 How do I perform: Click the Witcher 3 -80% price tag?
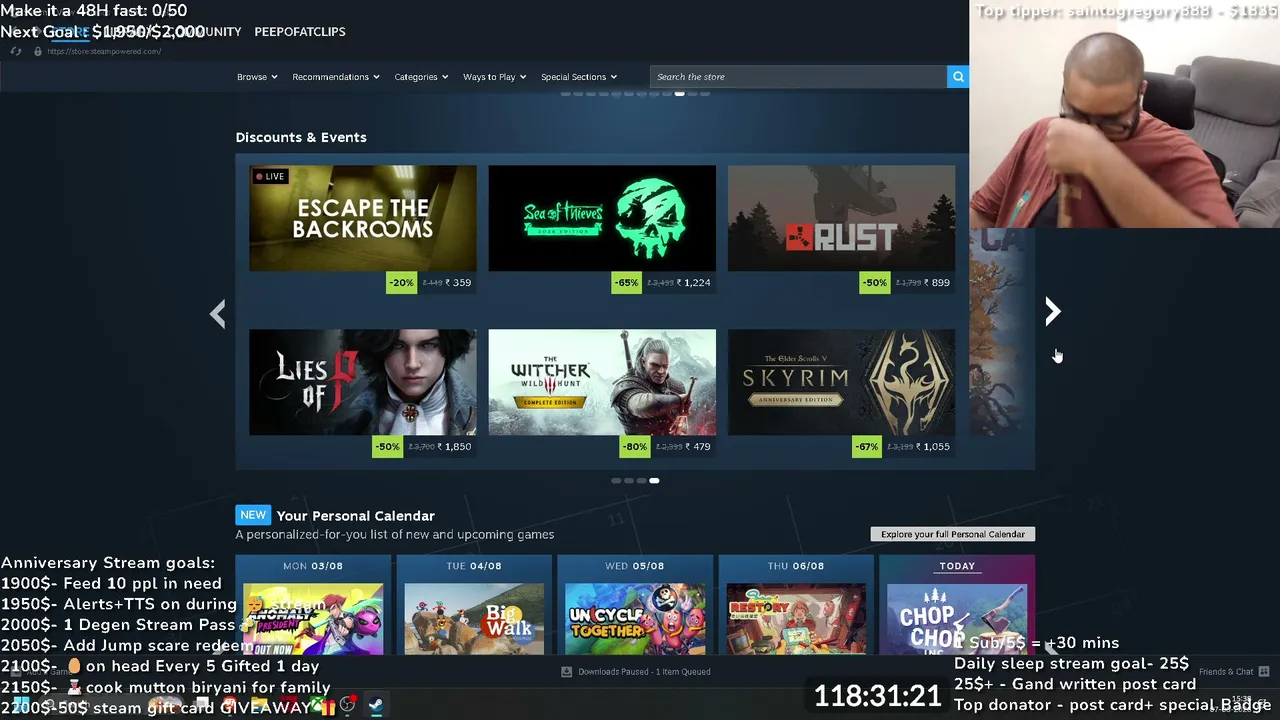[668, 447]
